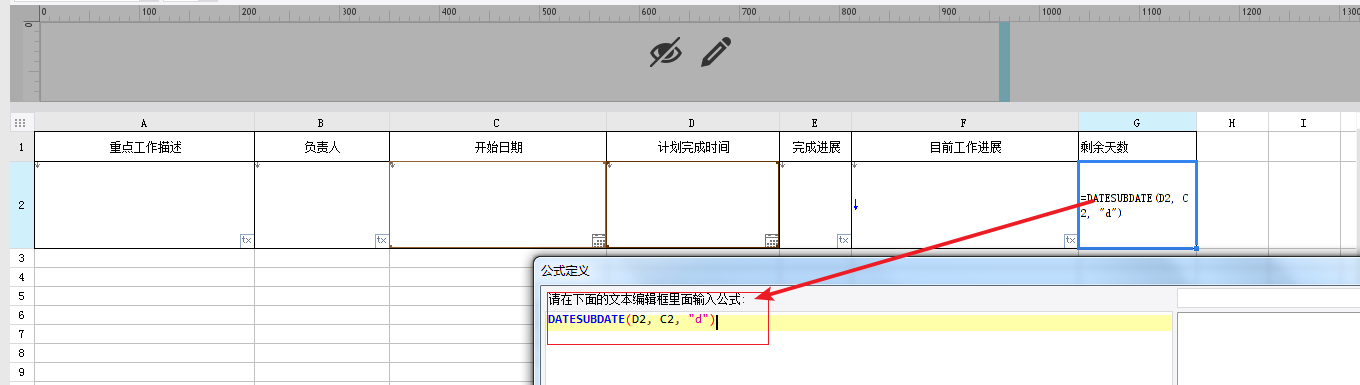1360x385 pixels.
Task: Select column header I
Action: 1304,122
